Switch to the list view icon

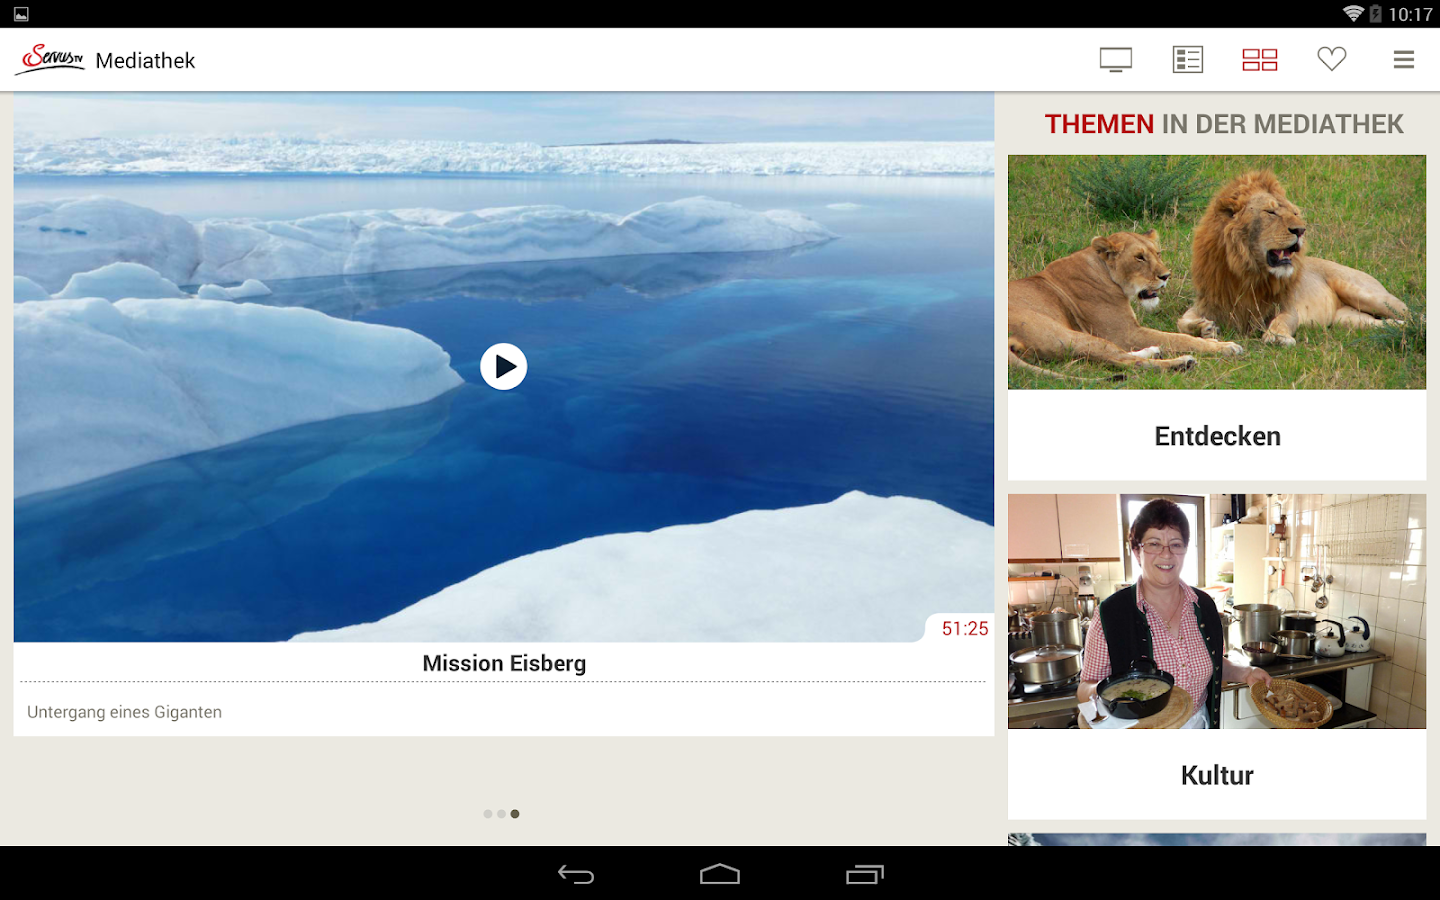(x=1187, y=59)
